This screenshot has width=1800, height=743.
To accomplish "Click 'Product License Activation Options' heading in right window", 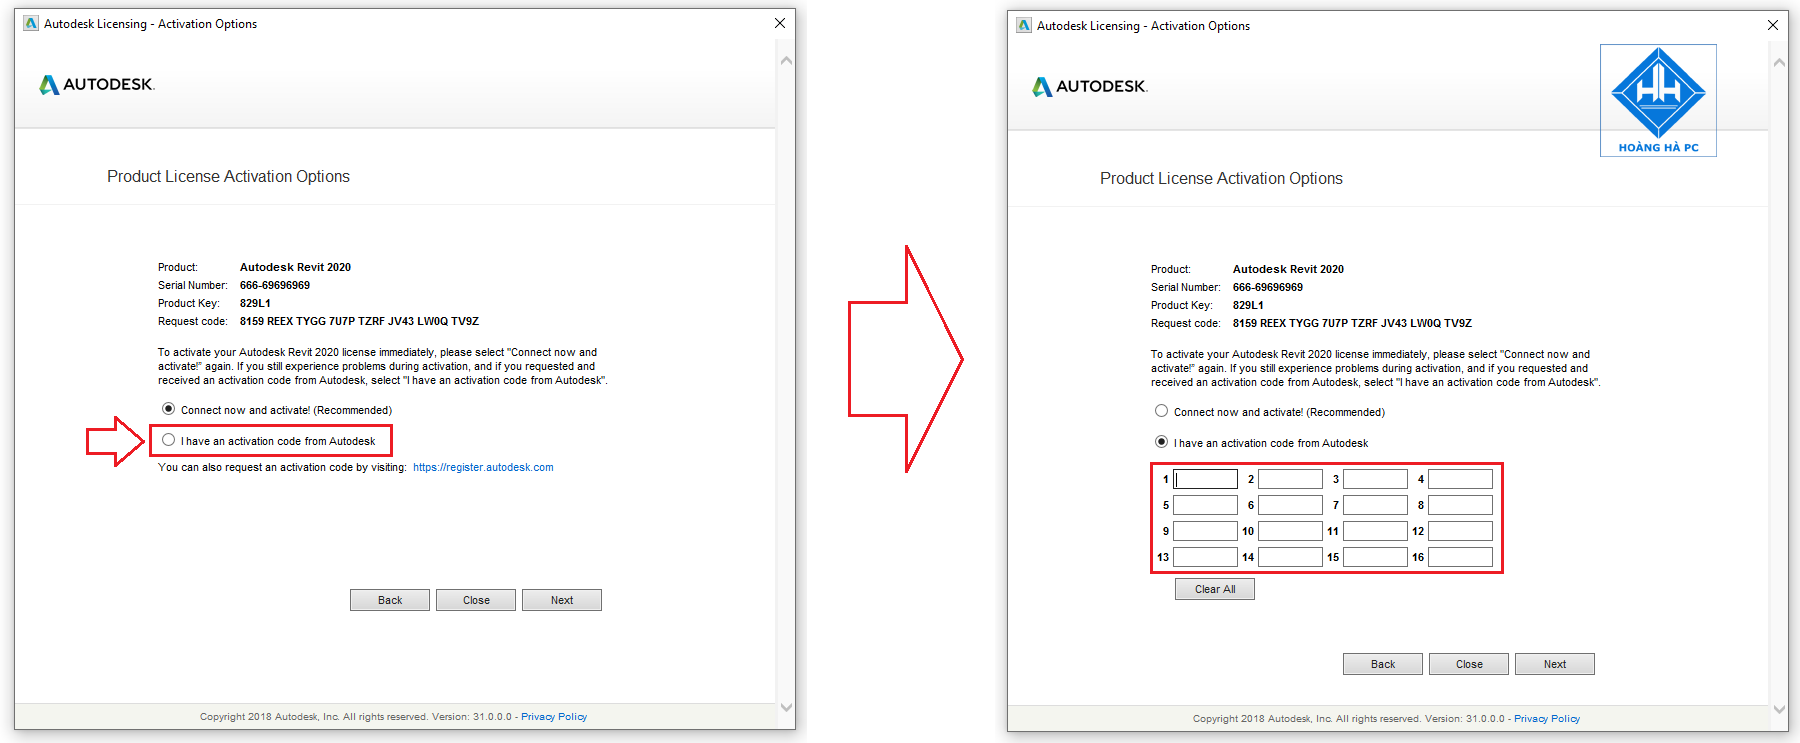I will [x=1221, y=178].
